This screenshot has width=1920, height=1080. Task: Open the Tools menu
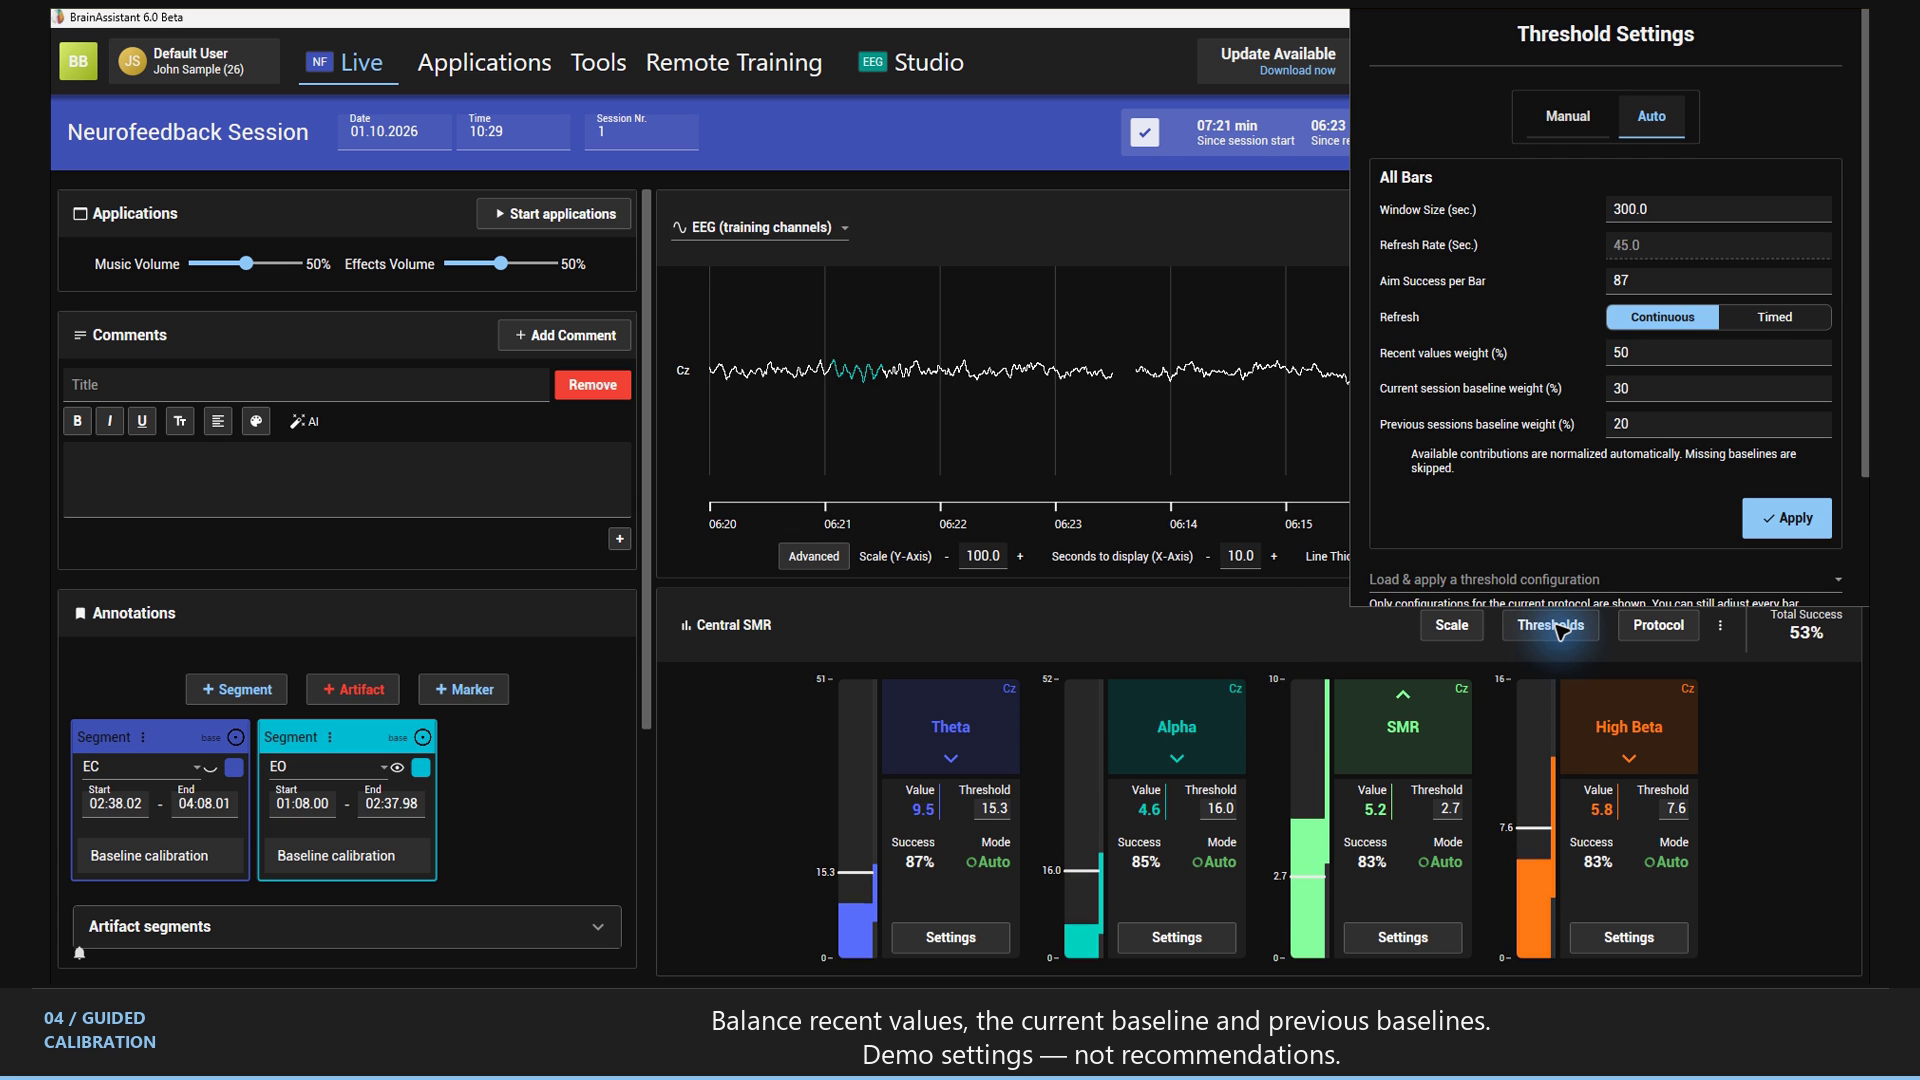598,62
